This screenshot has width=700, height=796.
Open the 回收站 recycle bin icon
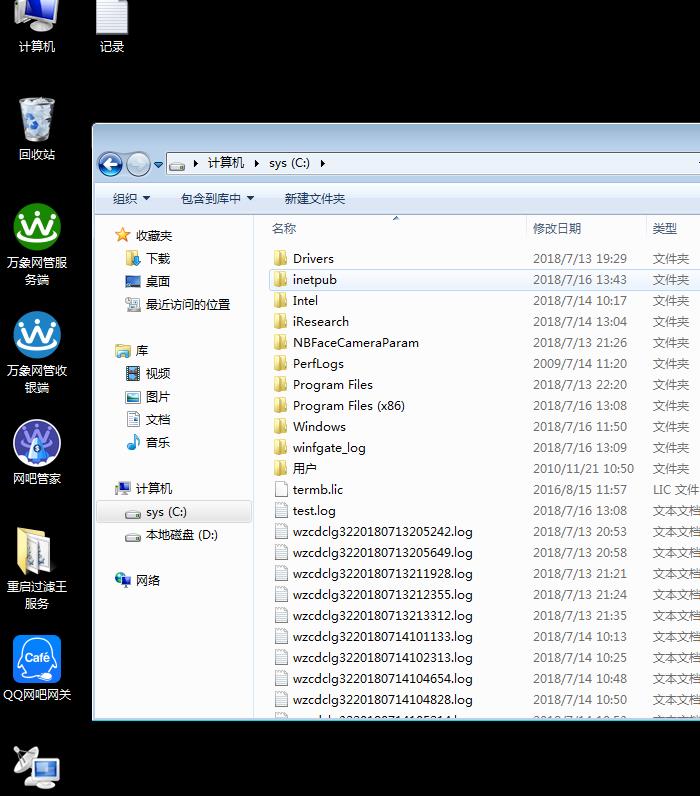click(37, 129)
